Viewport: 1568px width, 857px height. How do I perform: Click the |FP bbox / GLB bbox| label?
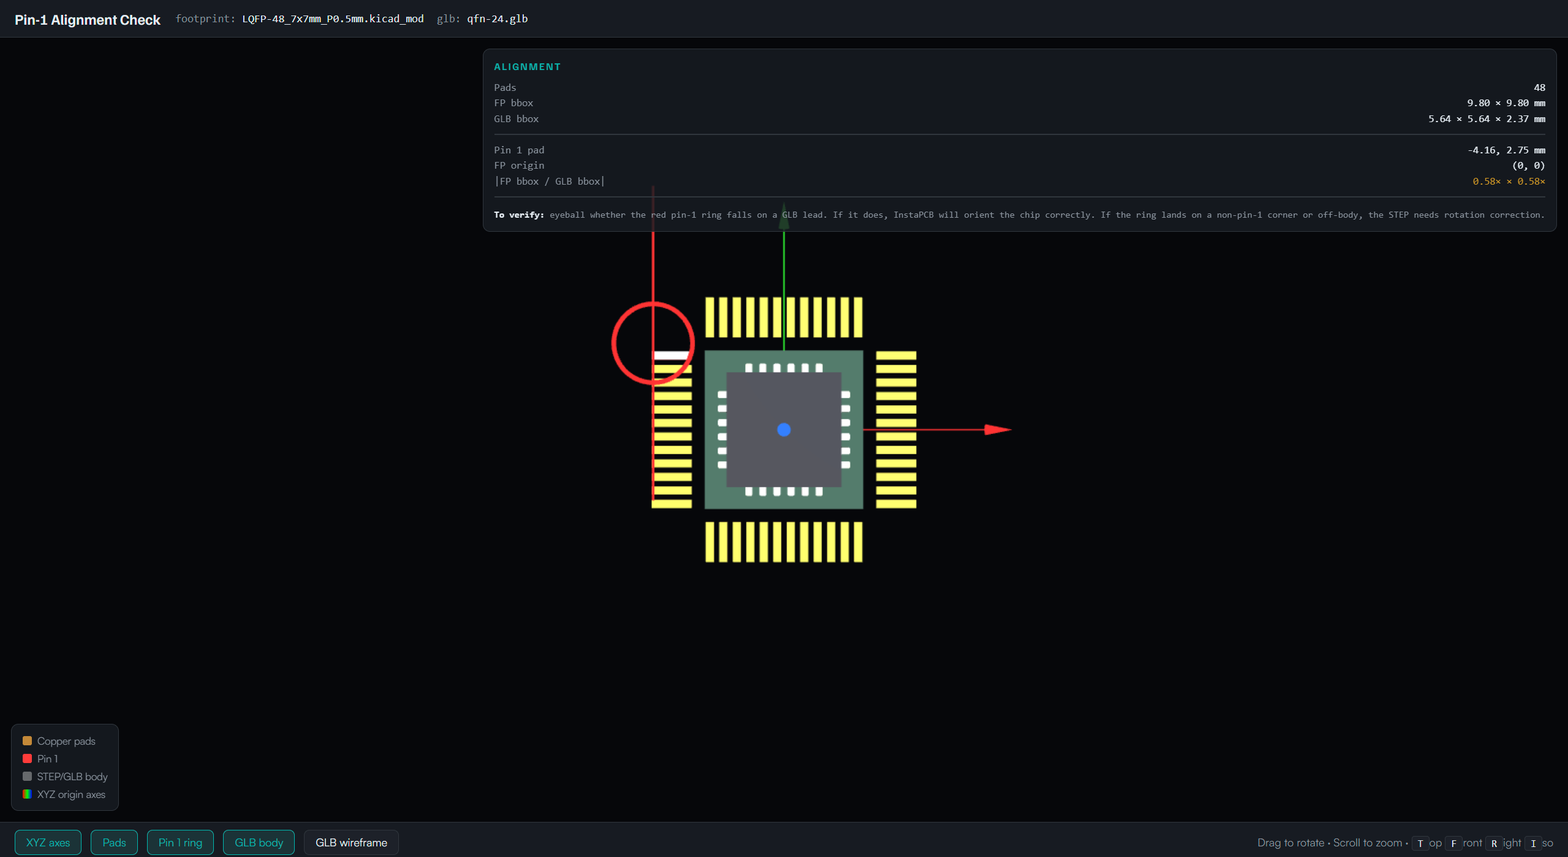point(549,181)
